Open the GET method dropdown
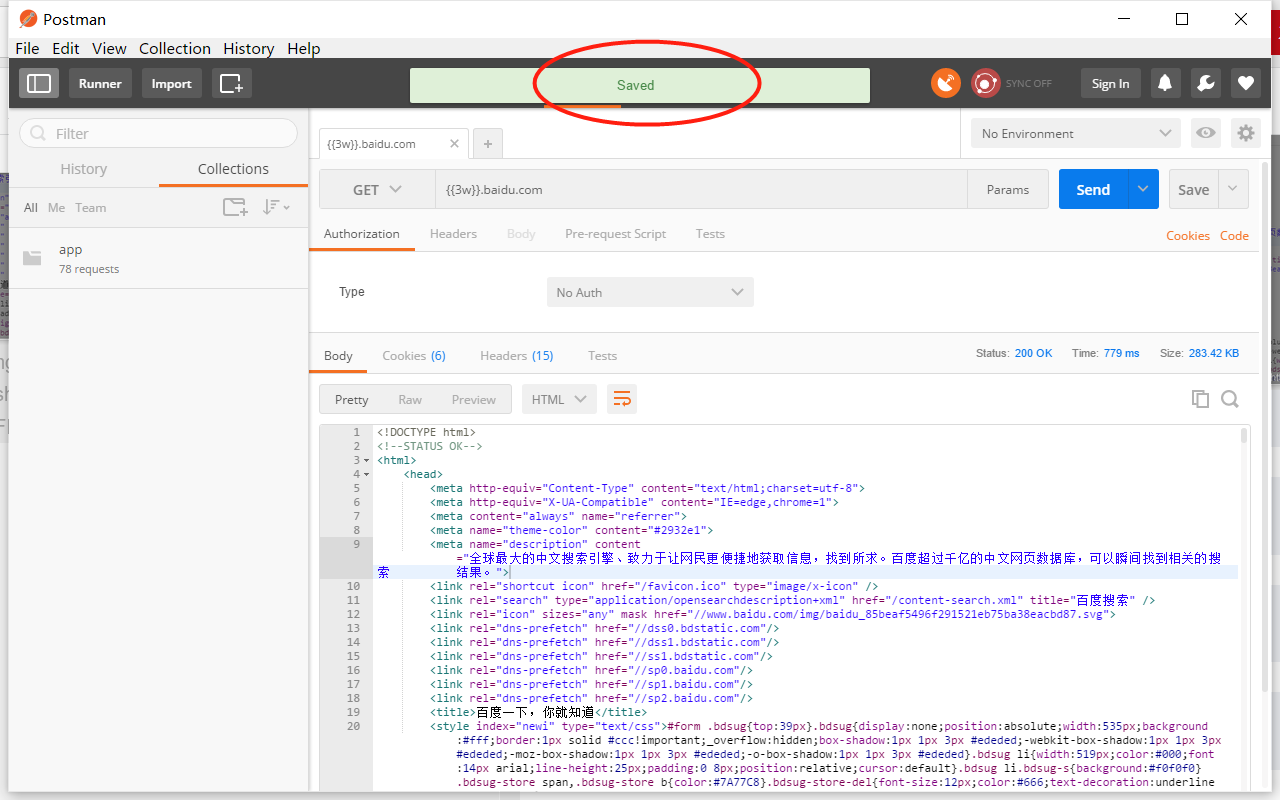This screenshot has width=1280, height=800. (x=377, y=189)
